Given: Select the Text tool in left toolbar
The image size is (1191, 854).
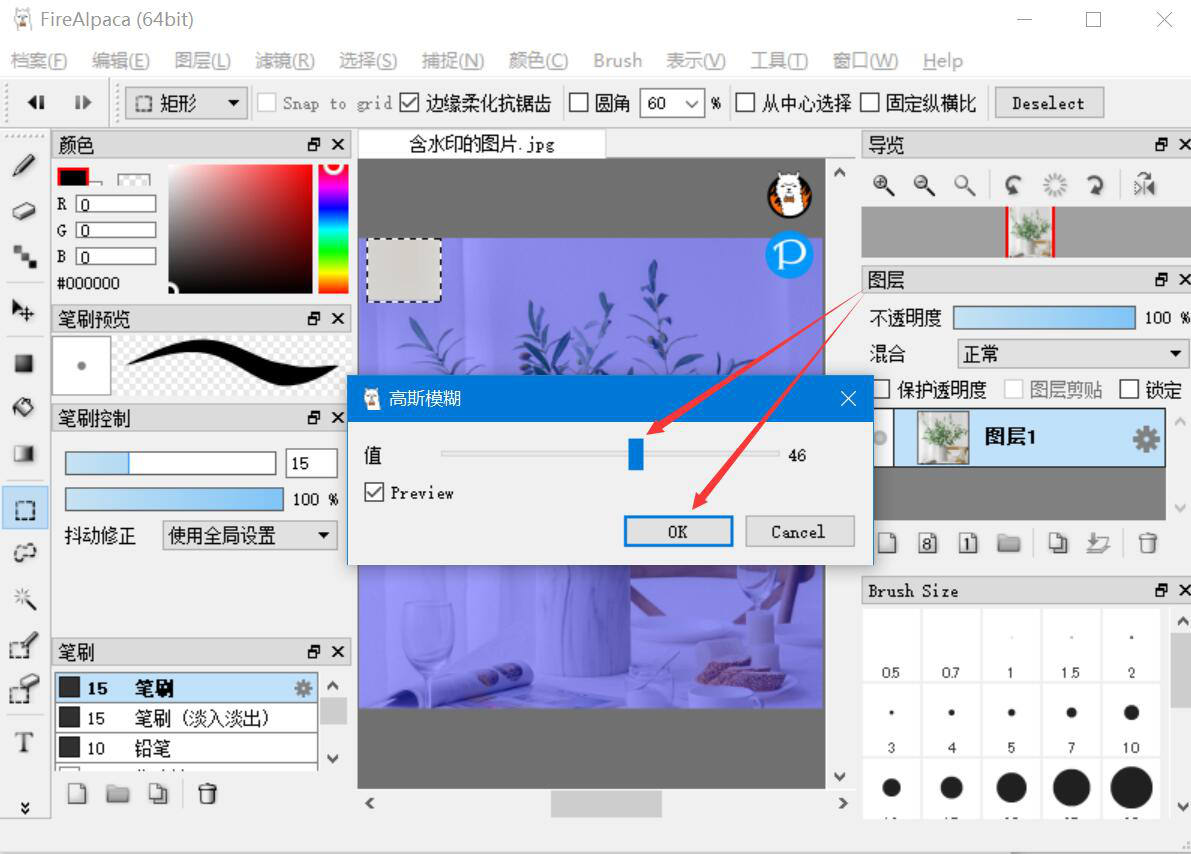Looking at the screenshot, I should (x=24, y=742).
